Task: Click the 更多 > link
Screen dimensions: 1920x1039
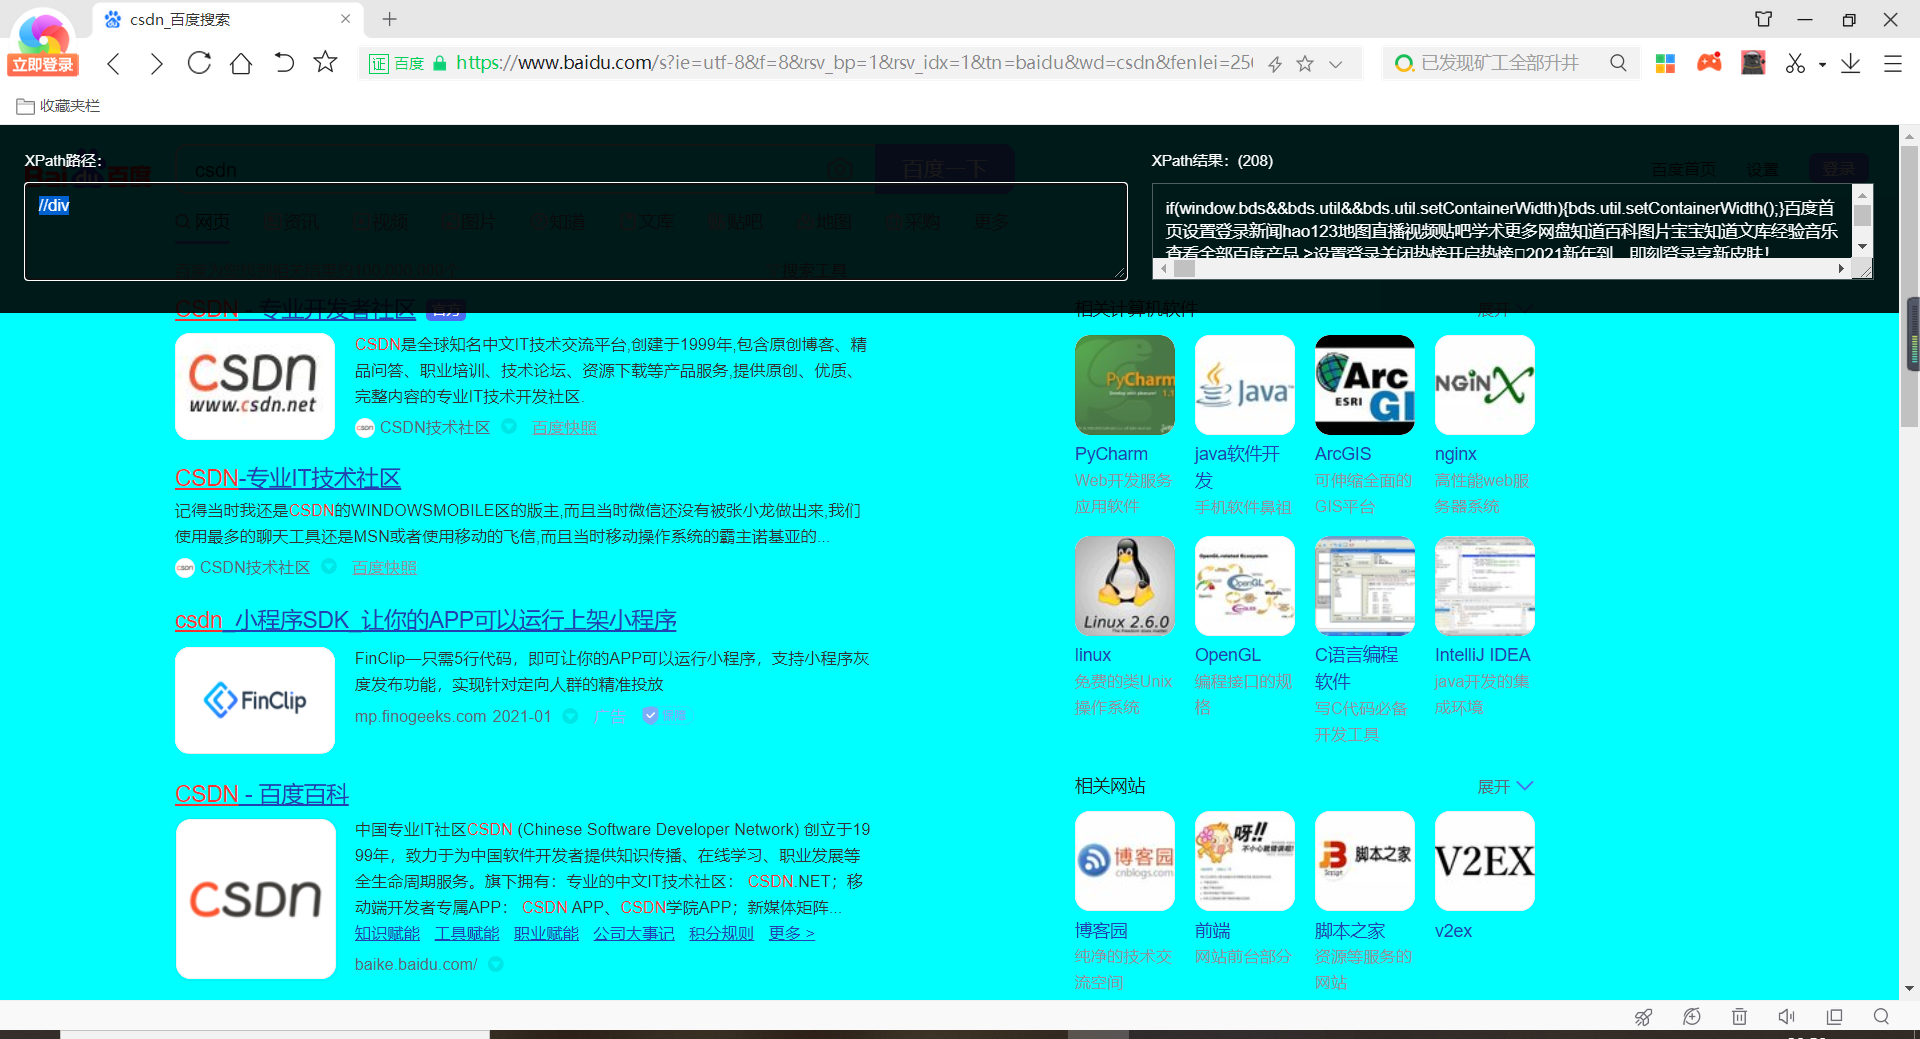Action: tap(792, 934)
